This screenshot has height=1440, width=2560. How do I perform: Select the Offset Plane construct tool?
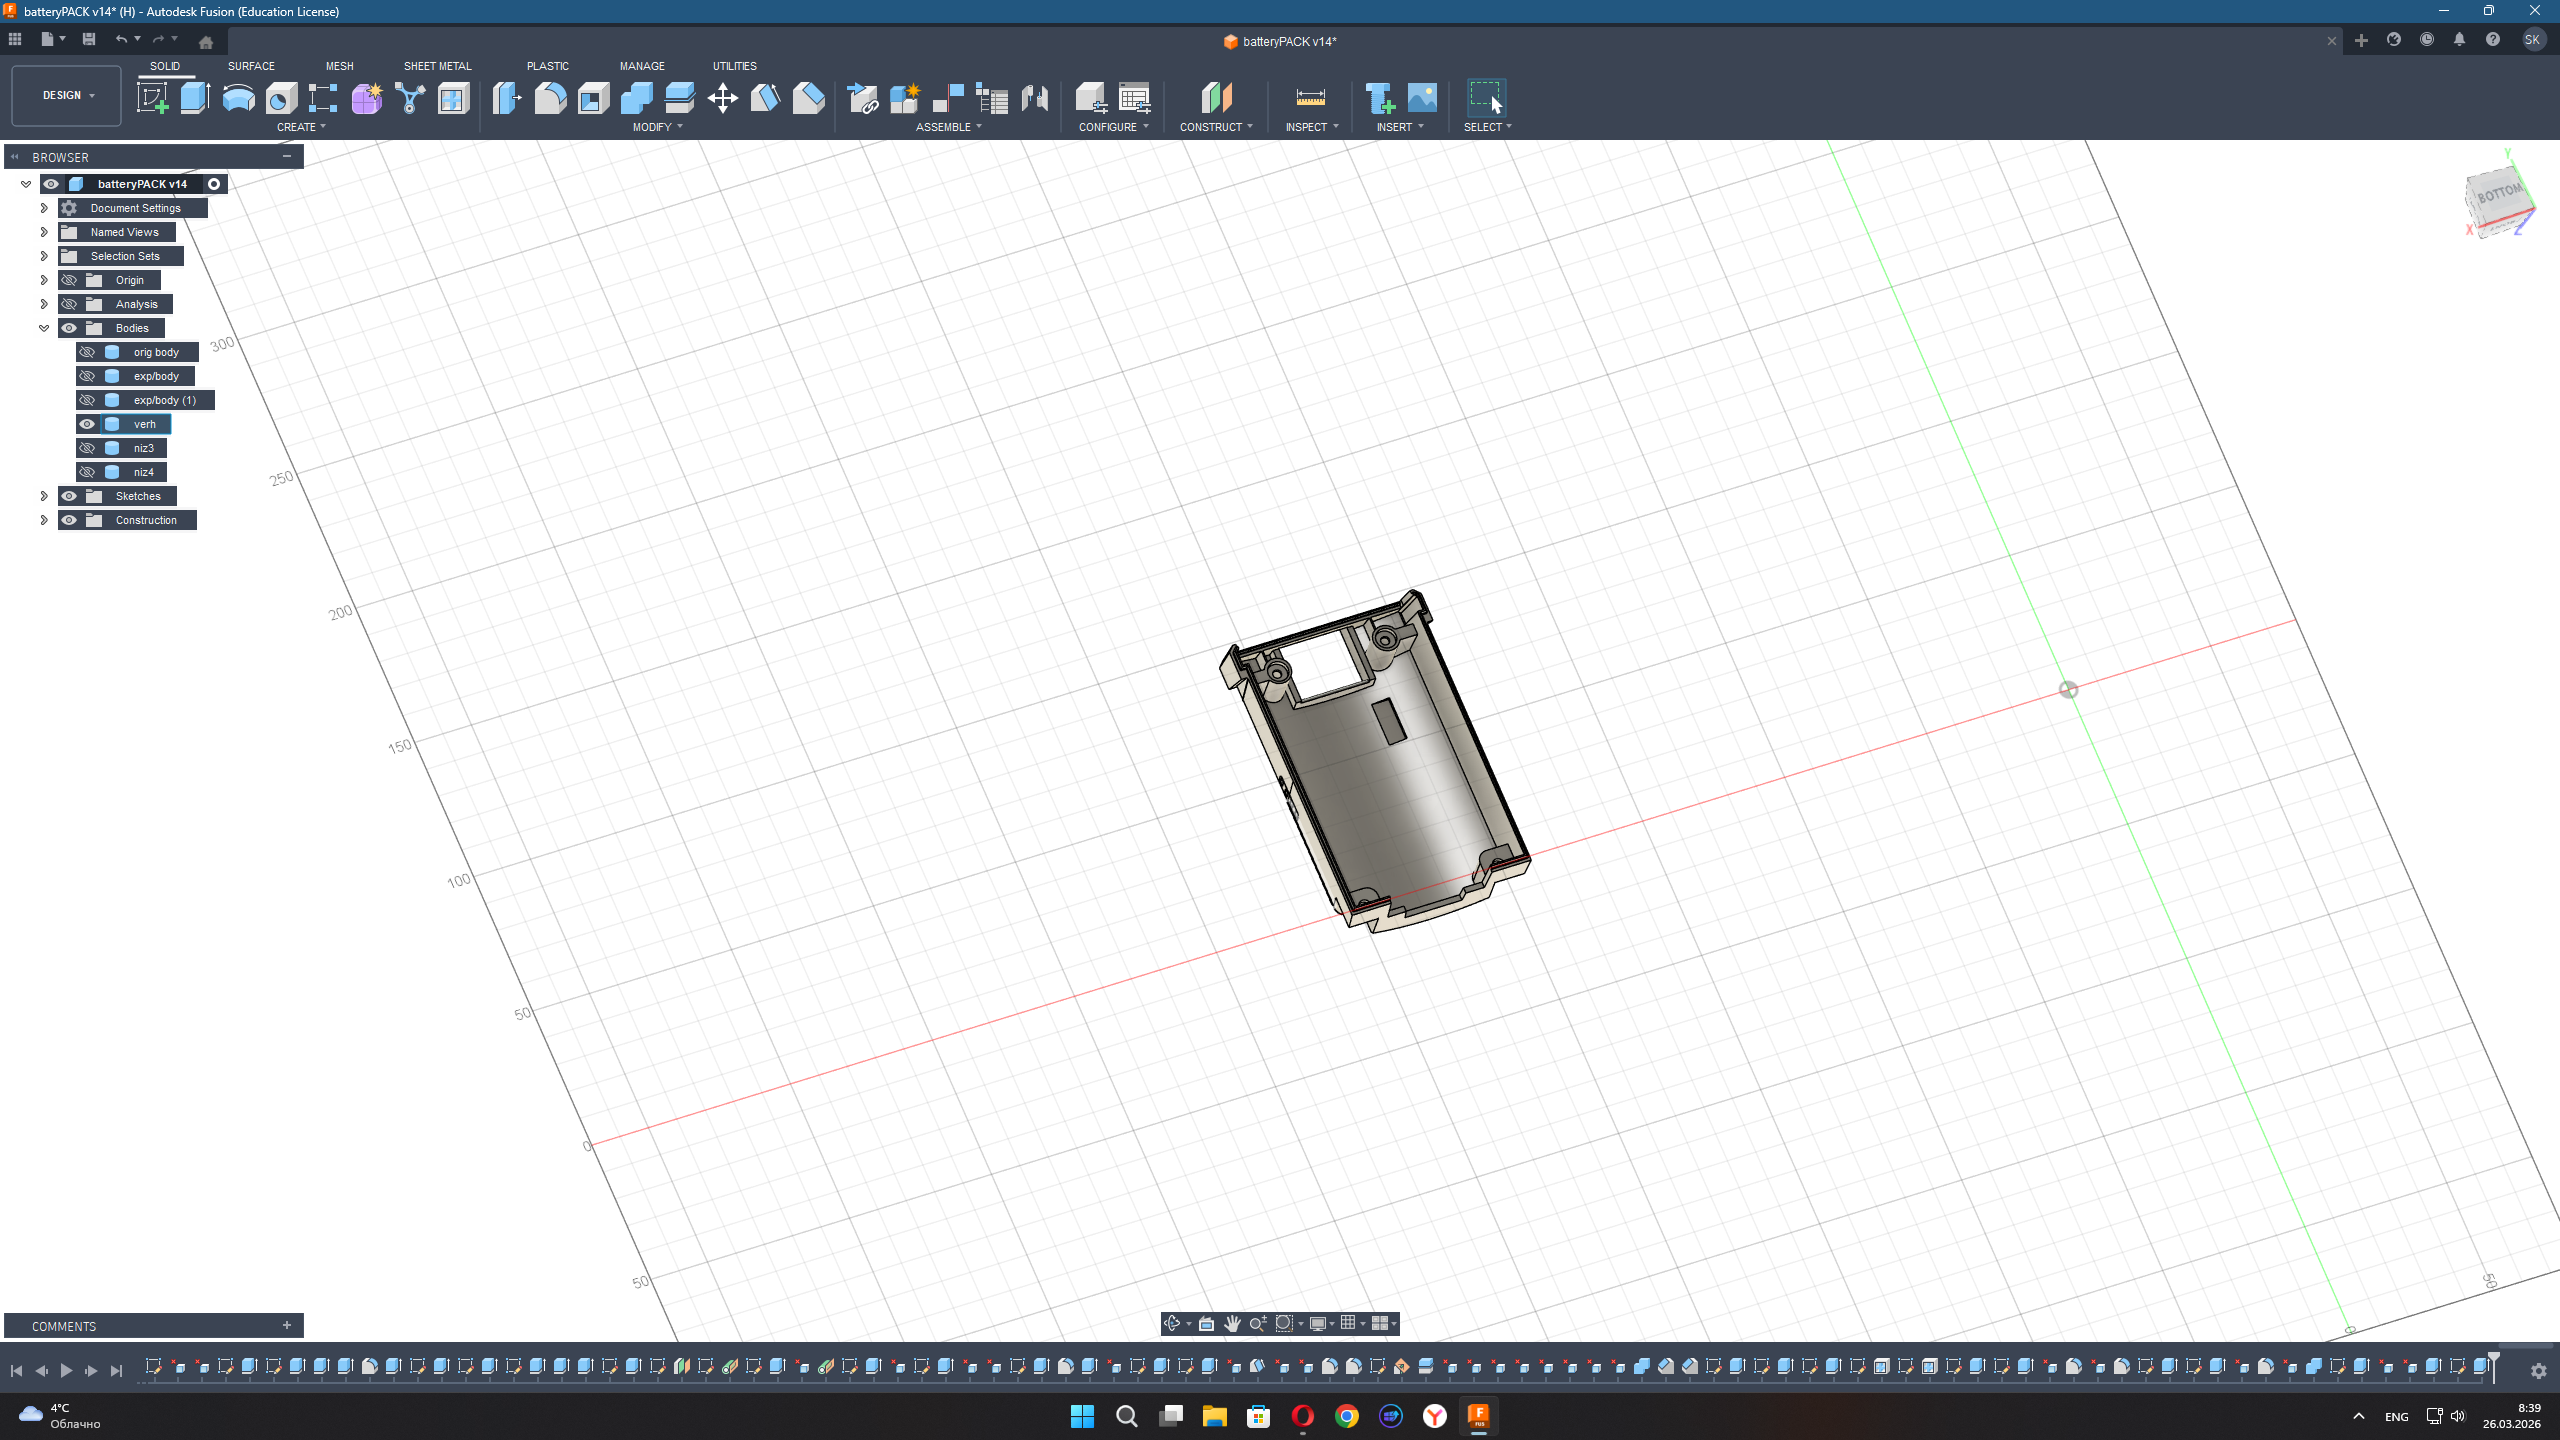tap(1216, 98)
